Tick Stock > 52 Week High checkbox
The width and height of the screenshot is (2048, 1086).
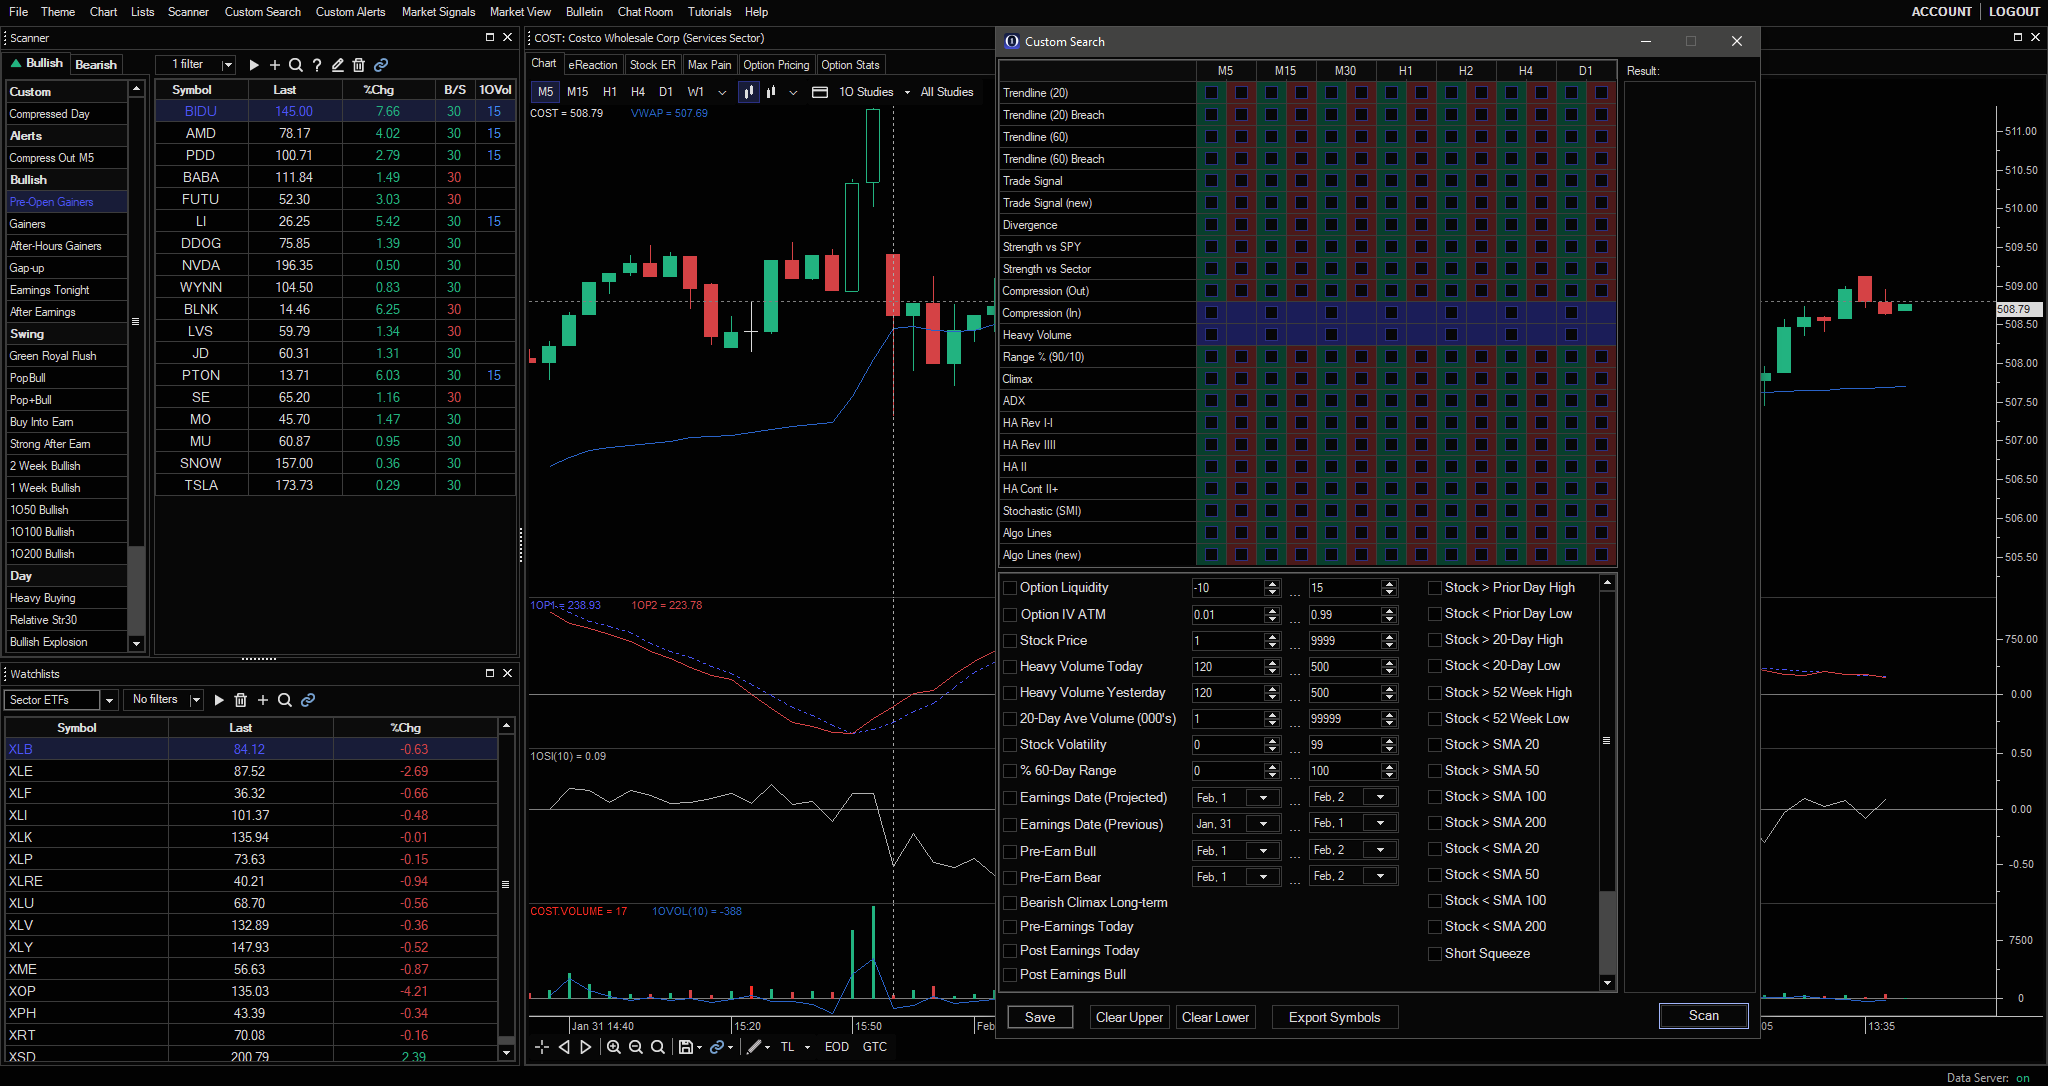pyautogui.click(x=1435, y=693)
